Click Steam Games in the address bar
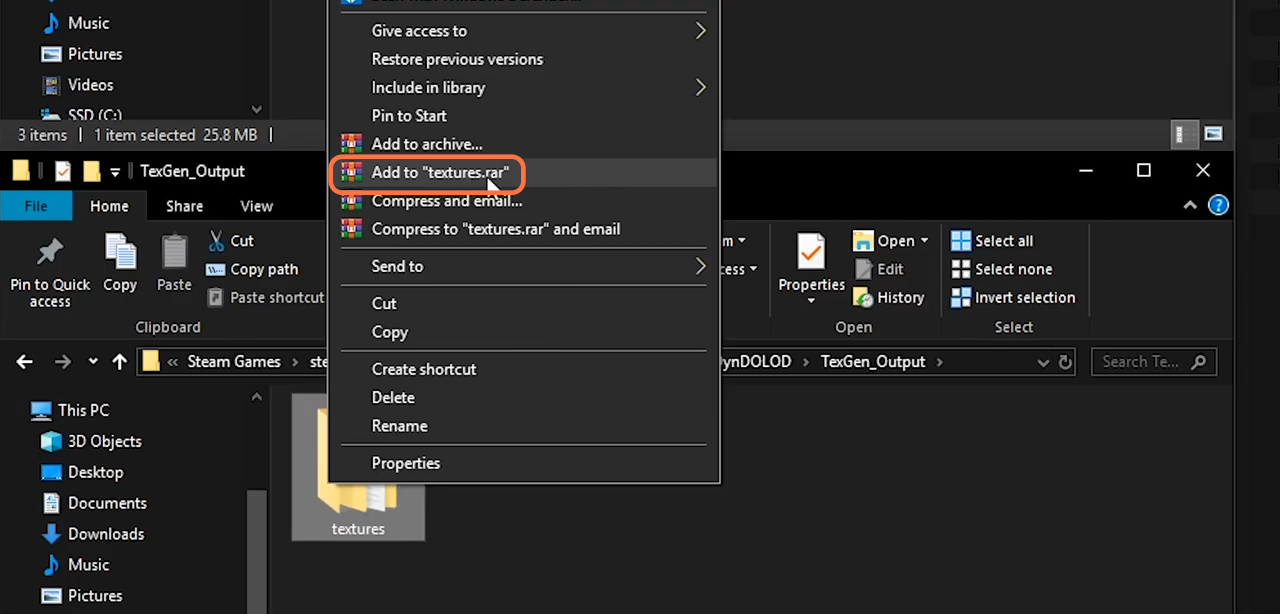This screenshot has height=614, width=1280. click(234, 362)
